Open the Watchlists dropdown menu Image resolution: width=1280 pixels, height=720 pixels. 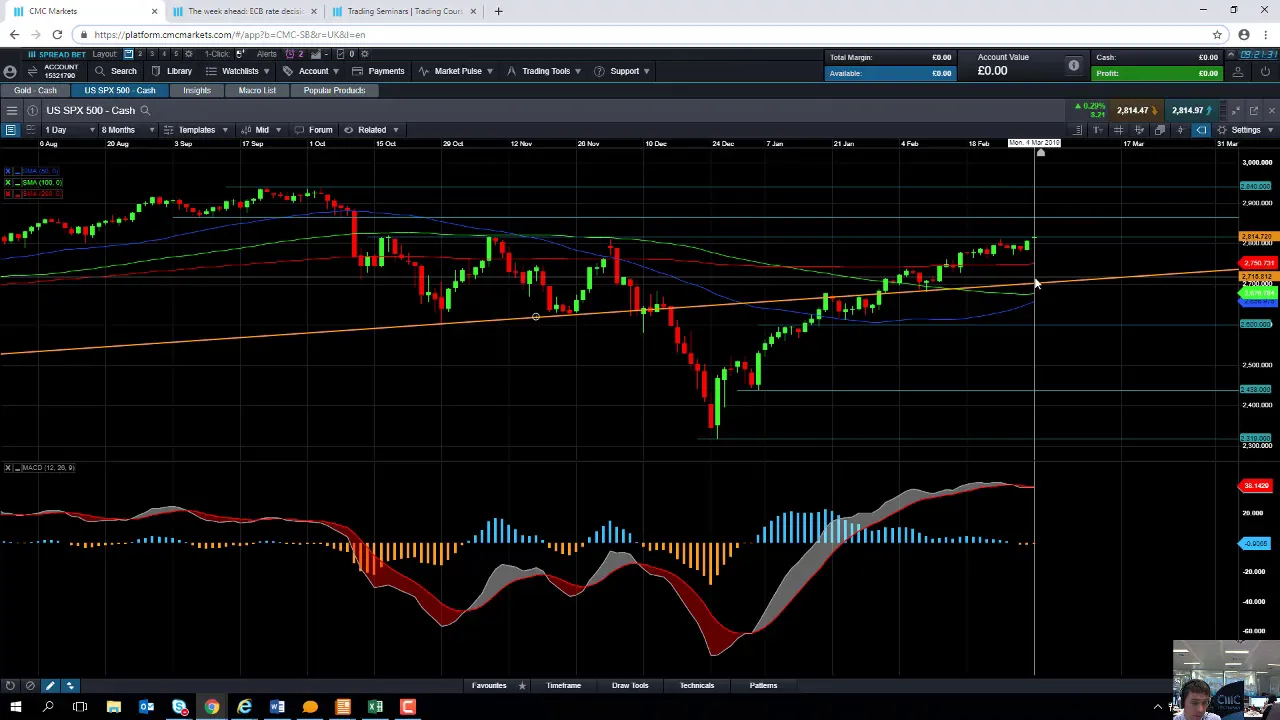[x=238, y=71]
